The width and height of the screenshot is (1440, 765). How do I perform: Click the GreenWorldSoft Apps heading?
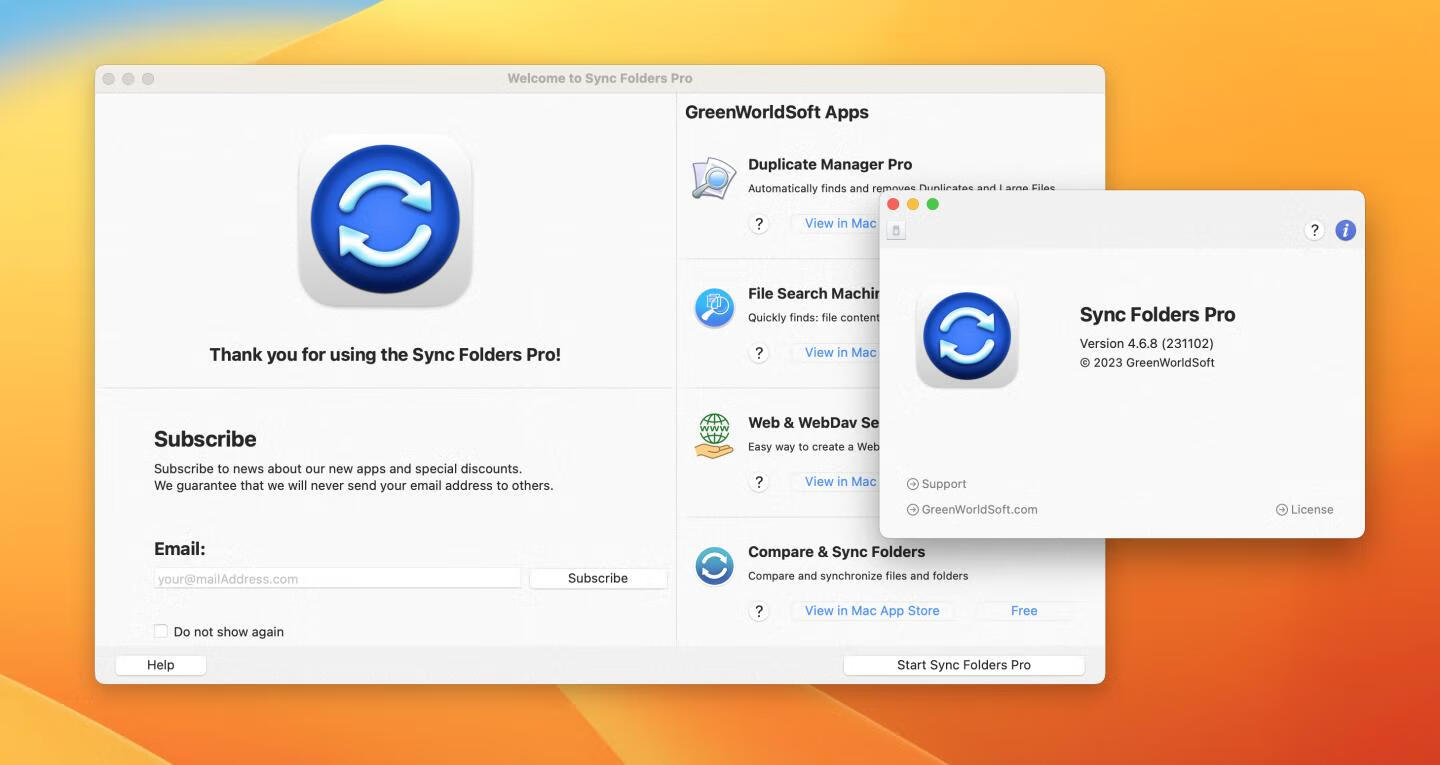777,112
